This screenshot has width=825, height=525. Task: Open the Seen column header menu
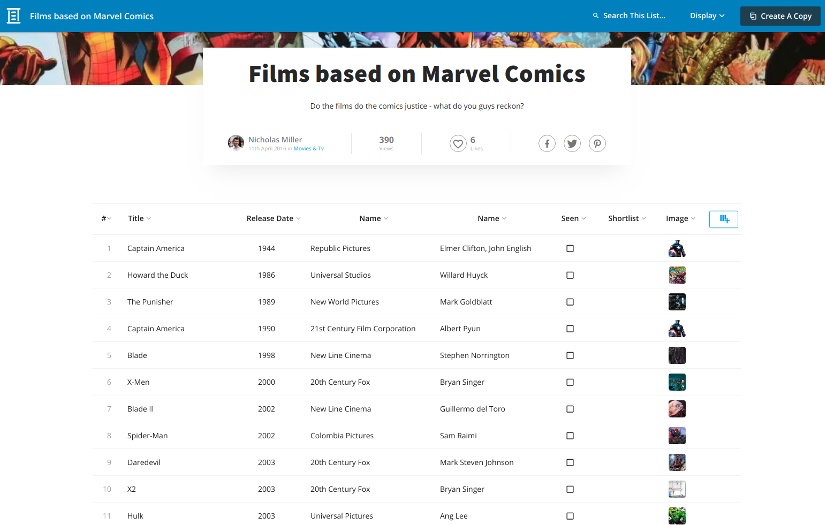pyautogui.click(x=573, y=218)
